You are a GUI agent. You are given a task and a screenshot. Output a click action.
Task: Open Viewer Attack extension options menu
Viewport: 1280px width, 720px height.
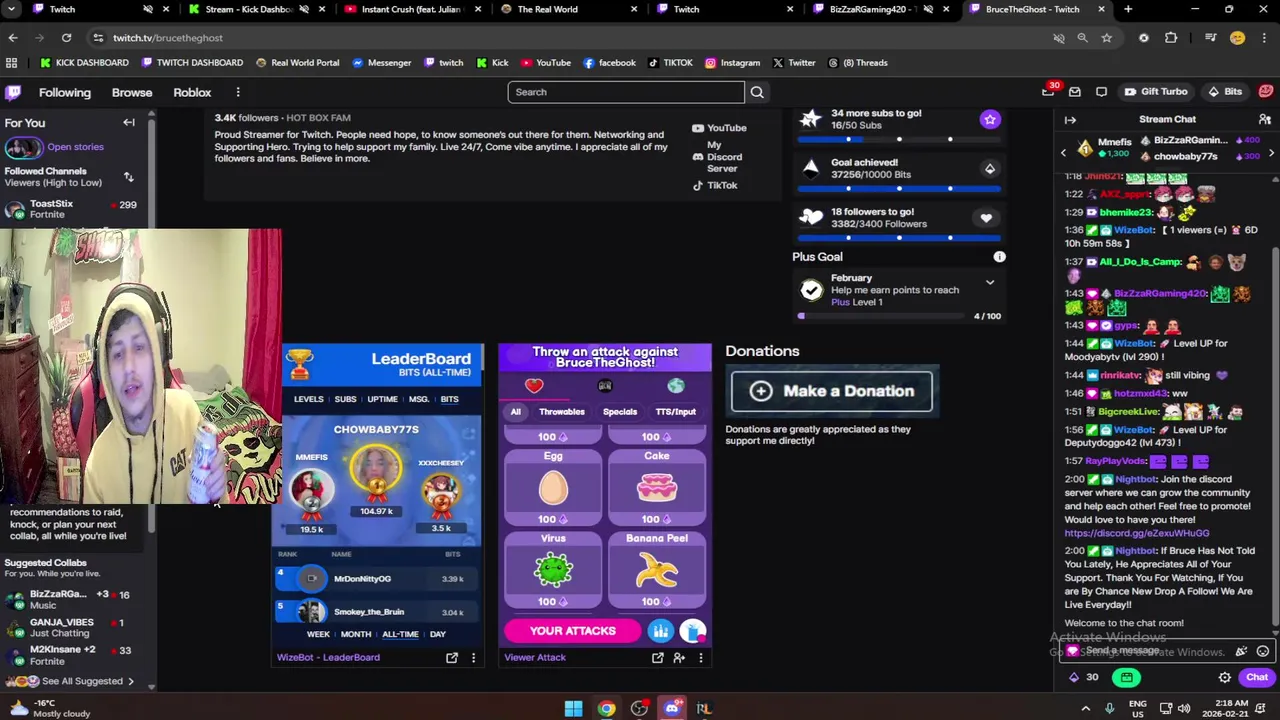coord(701,658)
